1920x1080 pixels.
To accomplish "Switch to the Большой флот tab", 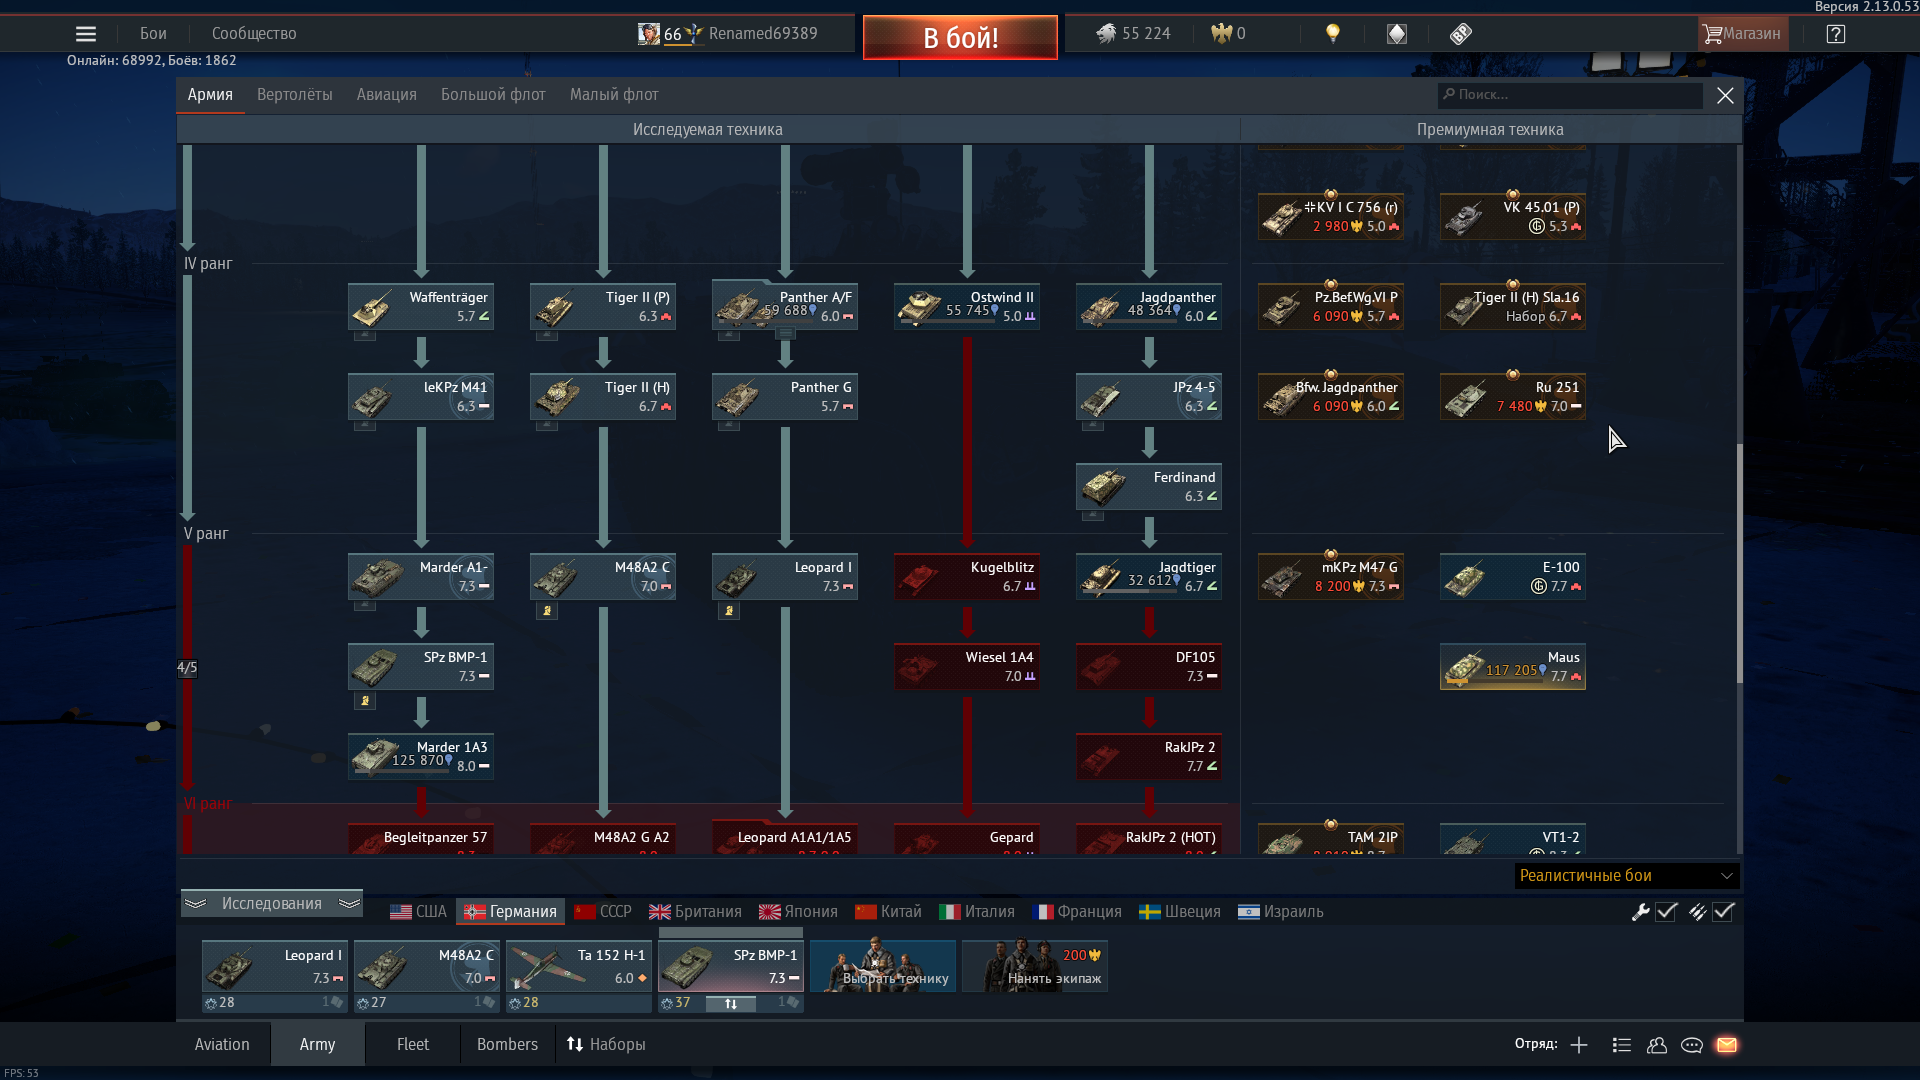I will (493, 95).
